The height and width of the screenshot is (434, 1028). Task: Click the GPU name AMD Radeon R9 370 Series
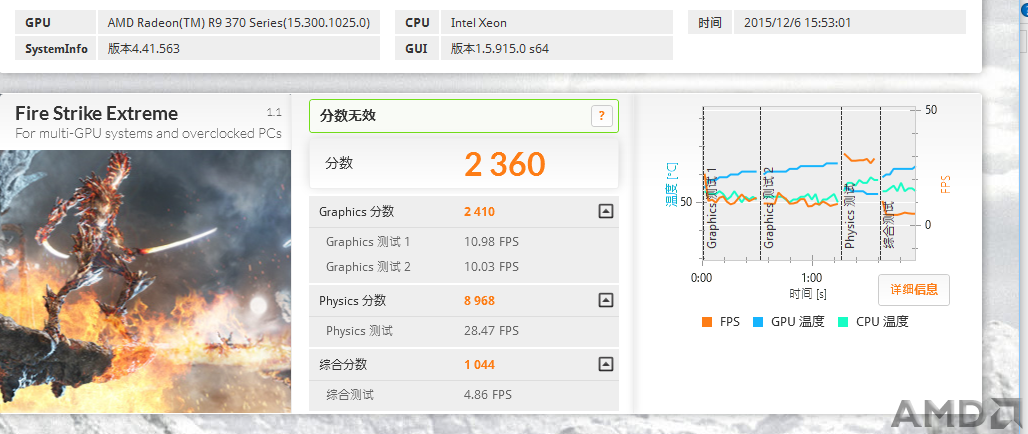239,23
